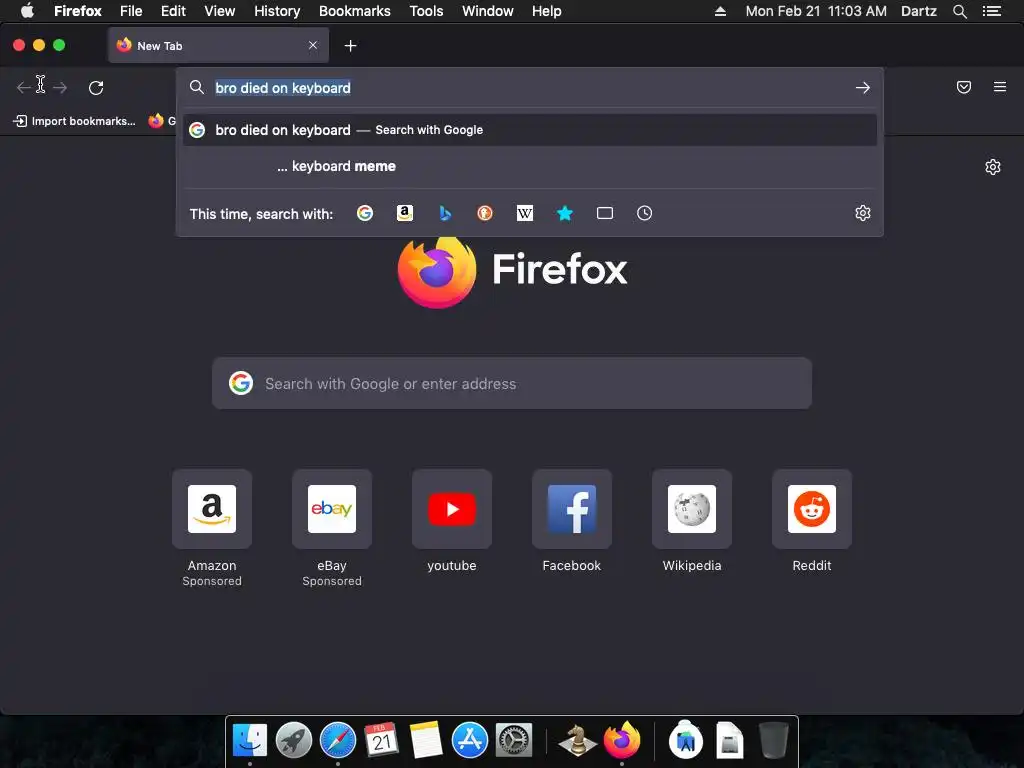Viewport: 1024px width, 768px height.
Task: Open the Apple menu
Action: tap(27, 11)
